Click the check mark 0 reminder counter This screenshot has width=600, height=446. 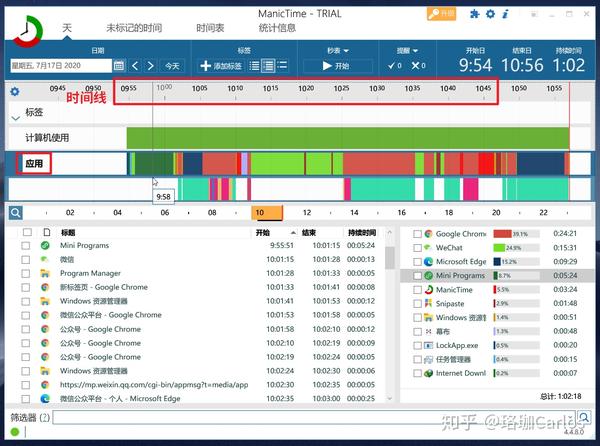click(395, 66)
